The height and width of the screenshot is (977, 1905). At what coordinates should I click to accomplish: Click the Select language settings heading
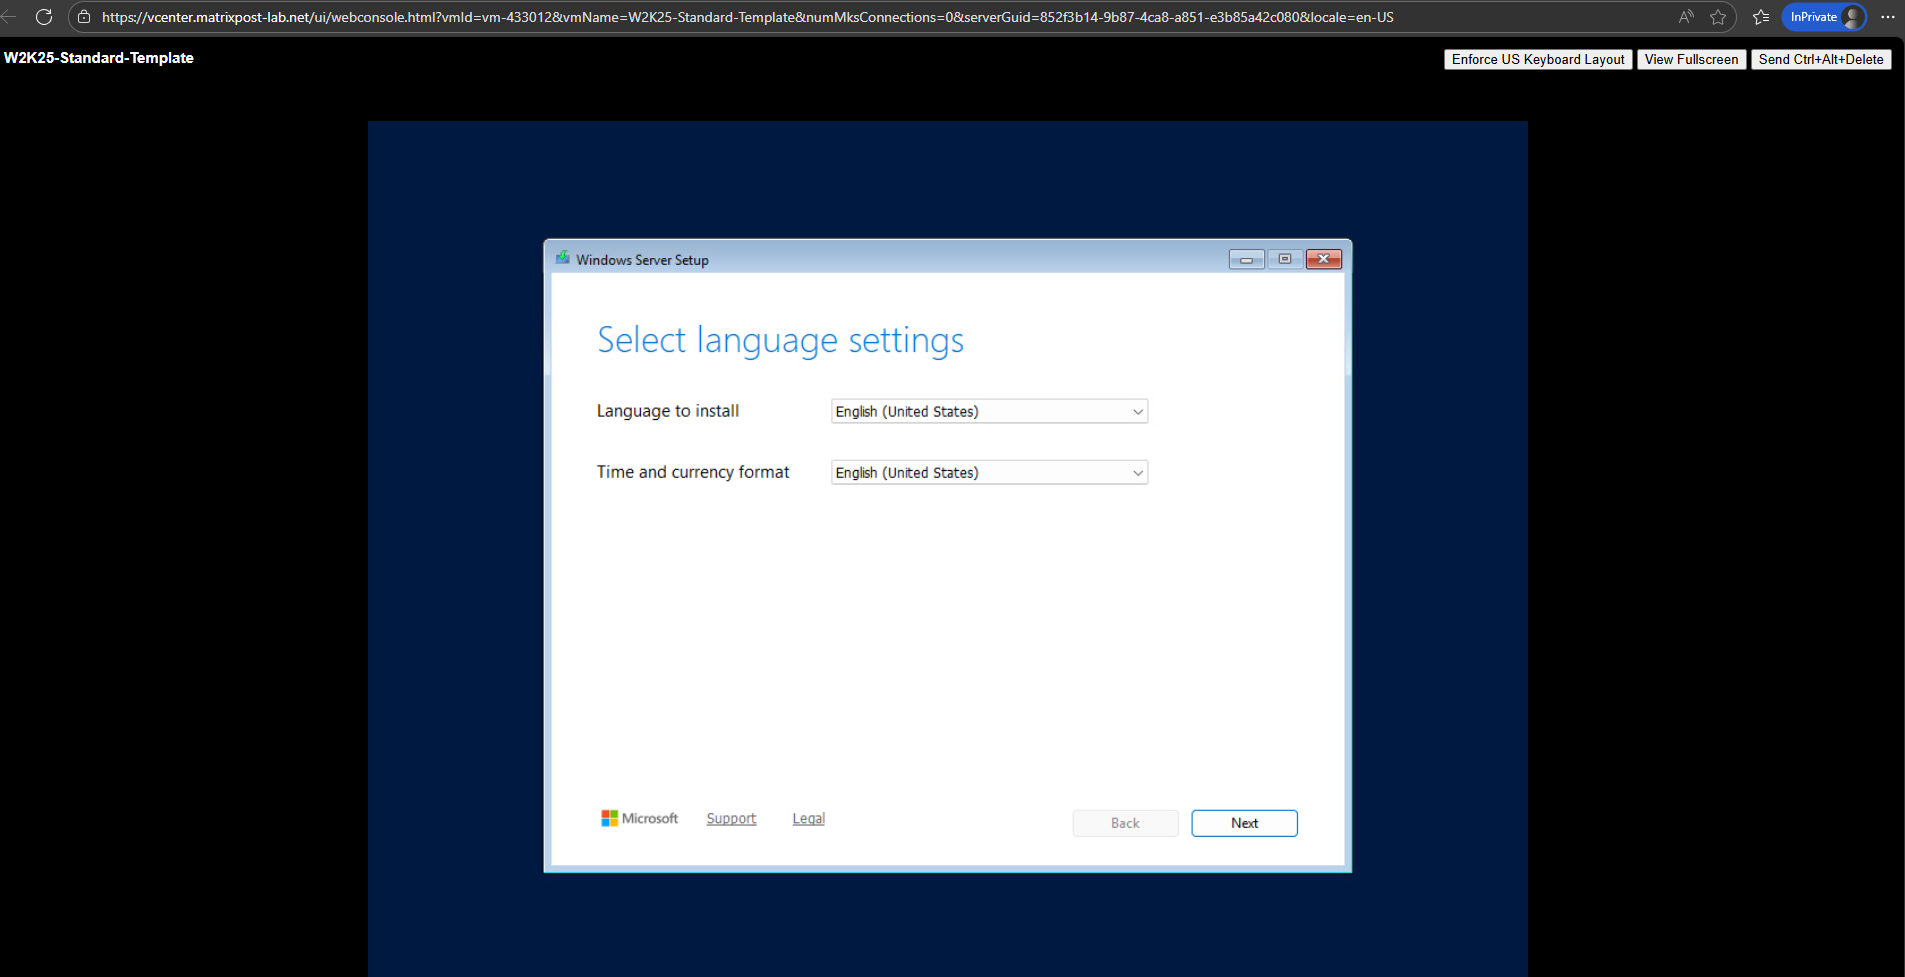780,340
